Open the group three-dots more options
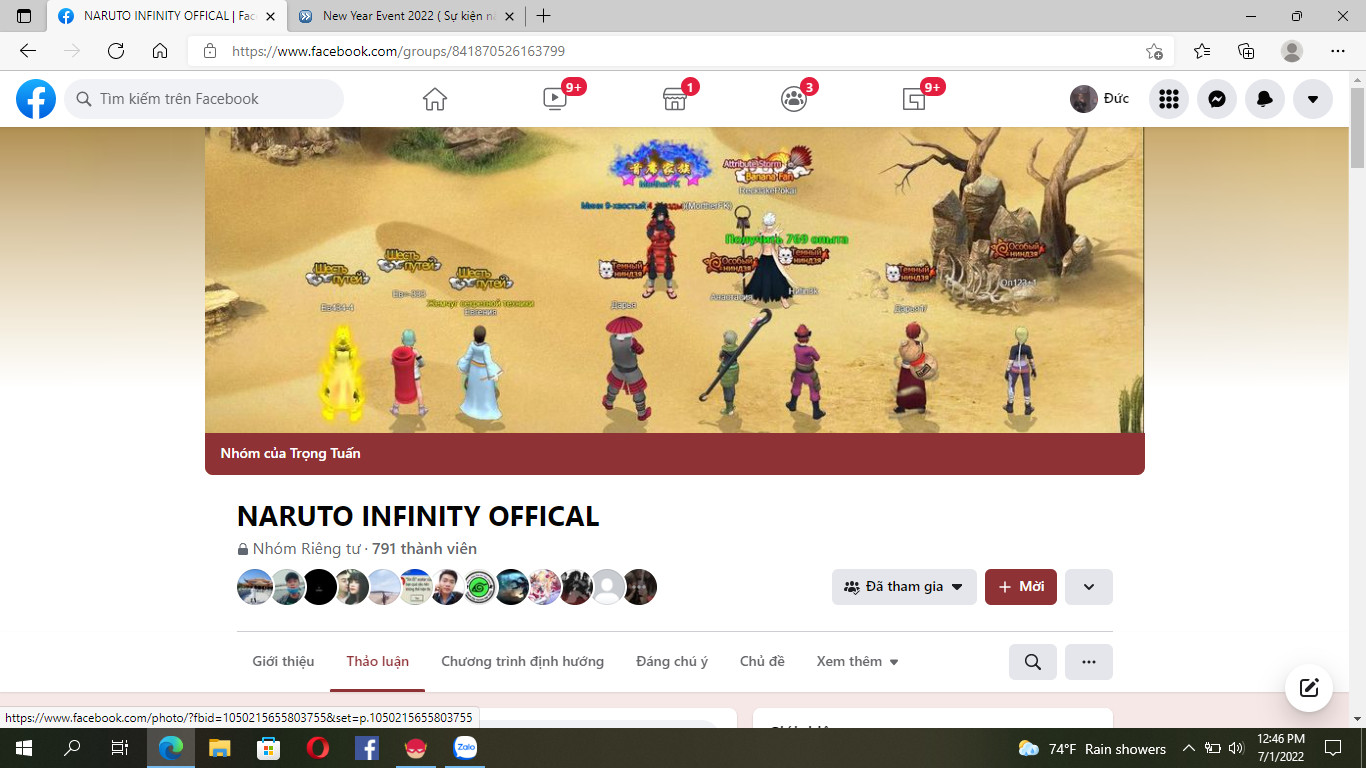The width and height of the screenshot is (1366, 768). tap(1089, 662)
